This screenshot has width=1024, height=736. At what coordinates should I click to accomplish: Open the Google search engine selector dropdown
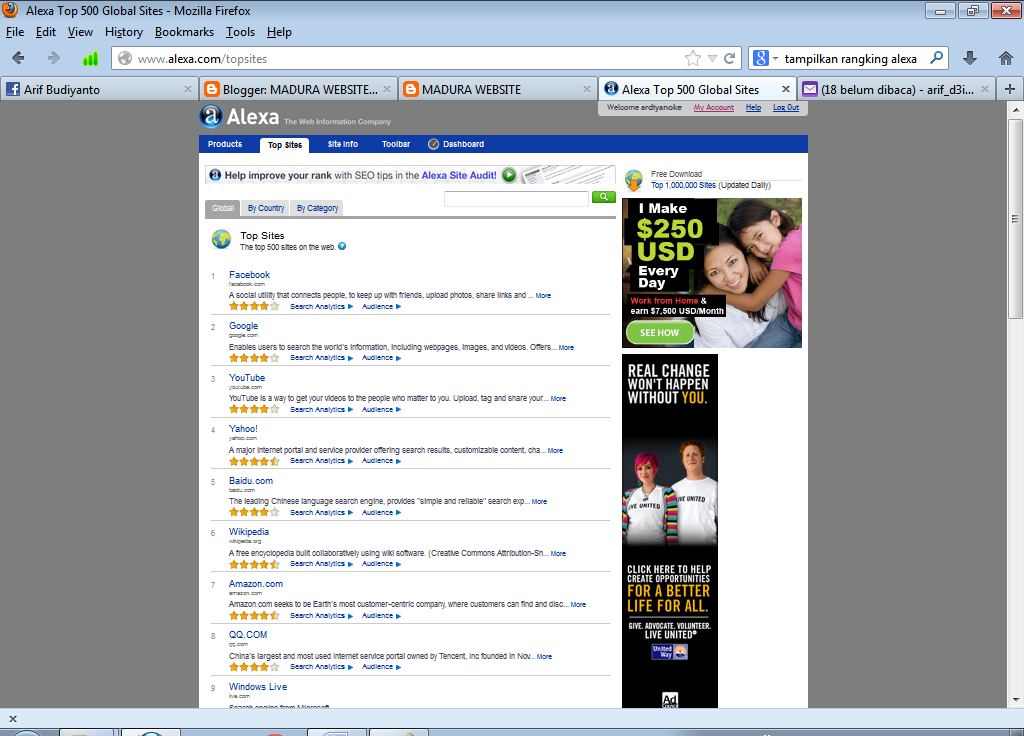click(765, 58)
